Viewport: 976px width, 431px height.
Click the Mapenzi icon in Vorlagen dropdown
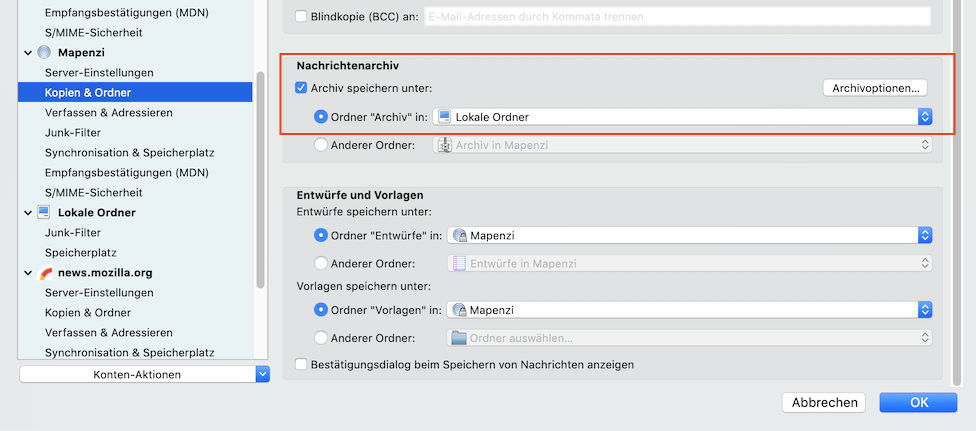coord(460,310)
